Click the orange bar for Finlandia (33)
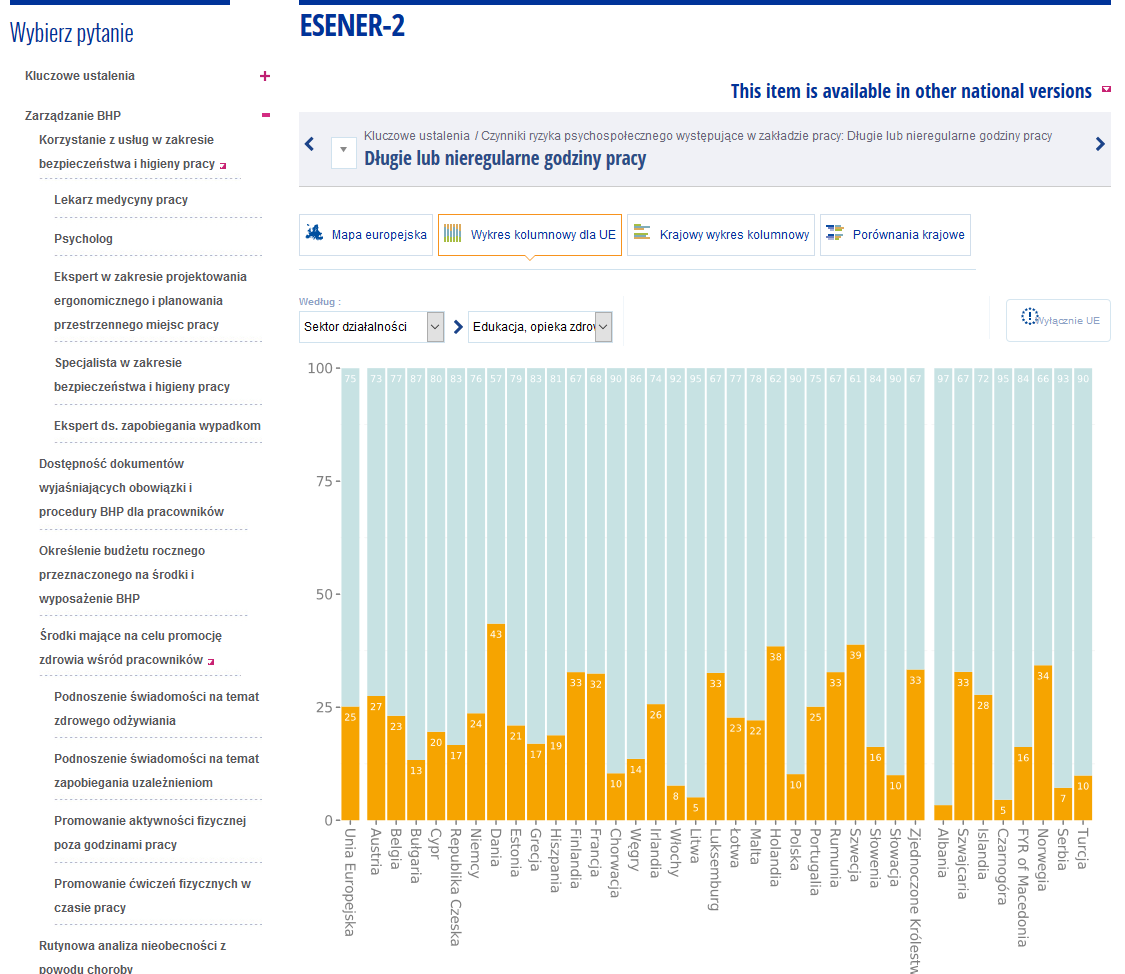The height and width of the screenshot is (974, 1125). point(576,746)
